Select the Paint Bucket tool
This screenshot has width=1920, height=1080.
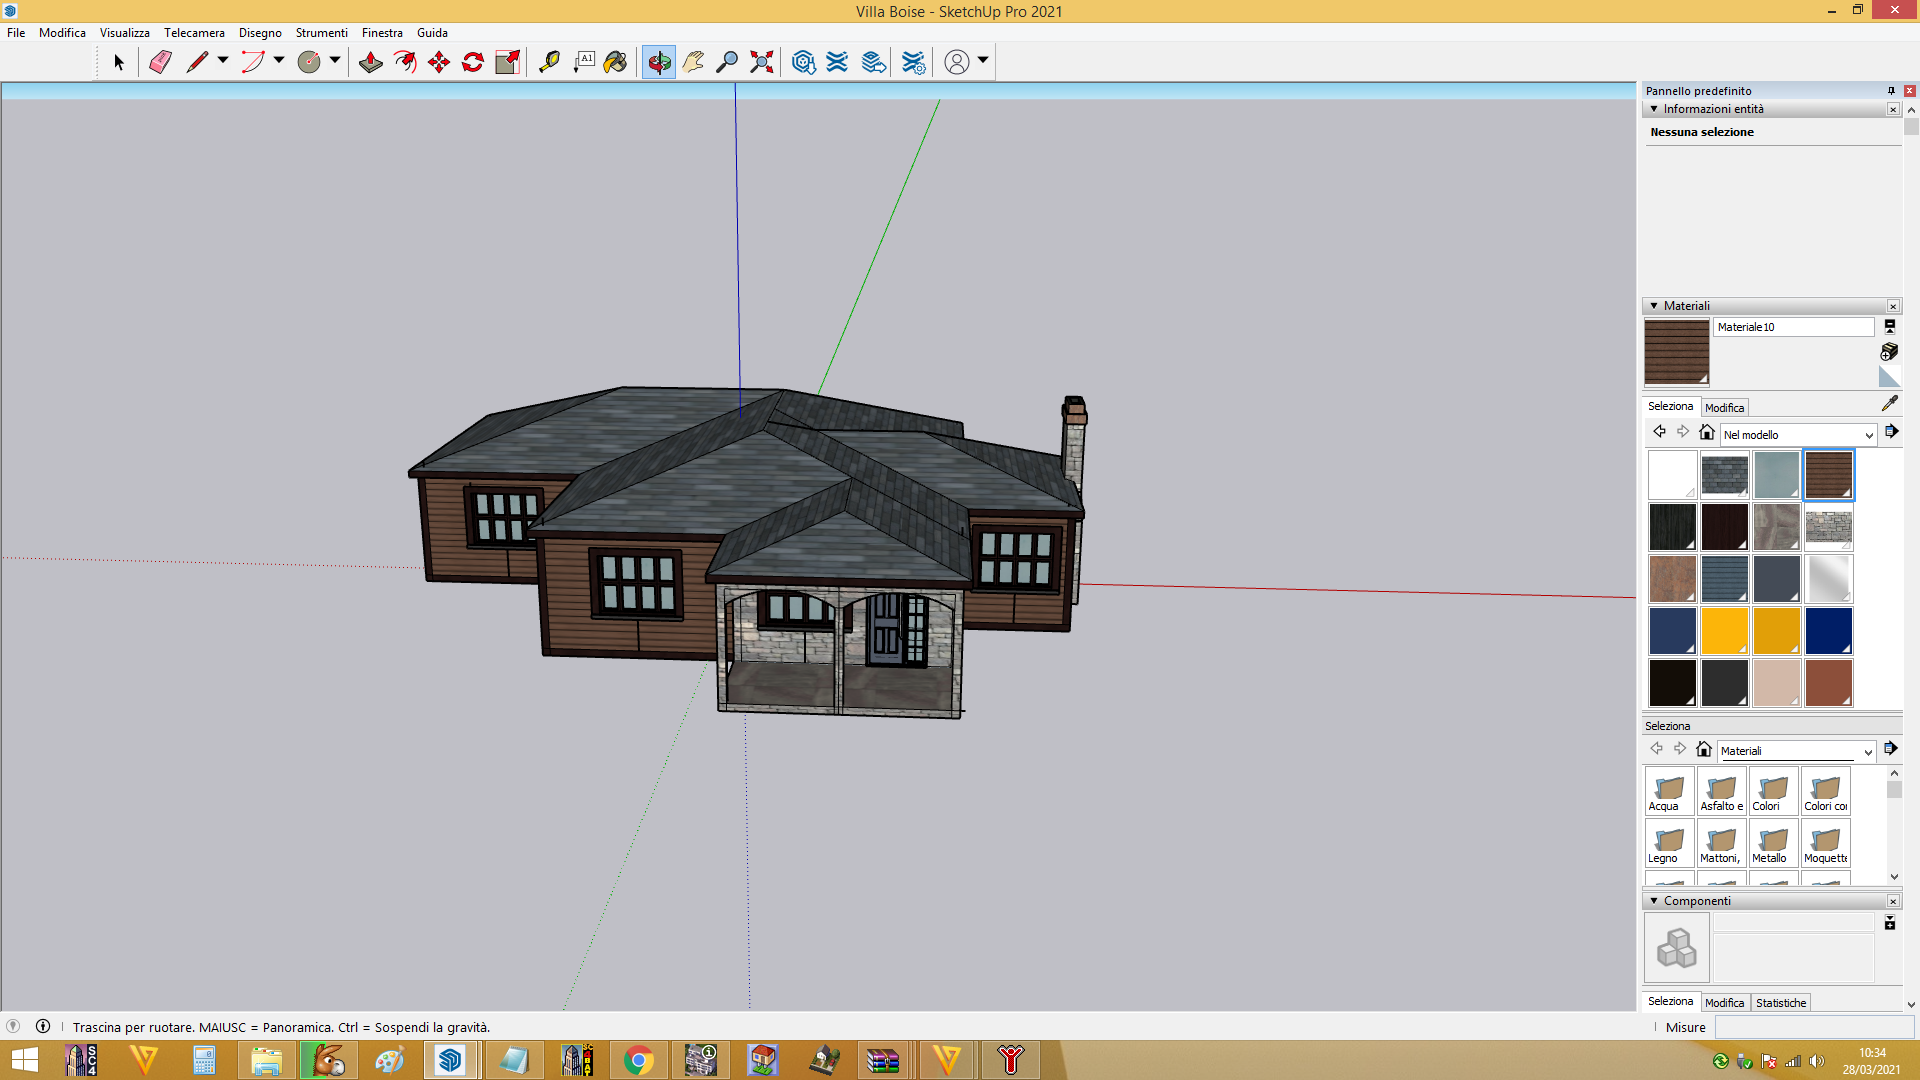click(616, 62)
